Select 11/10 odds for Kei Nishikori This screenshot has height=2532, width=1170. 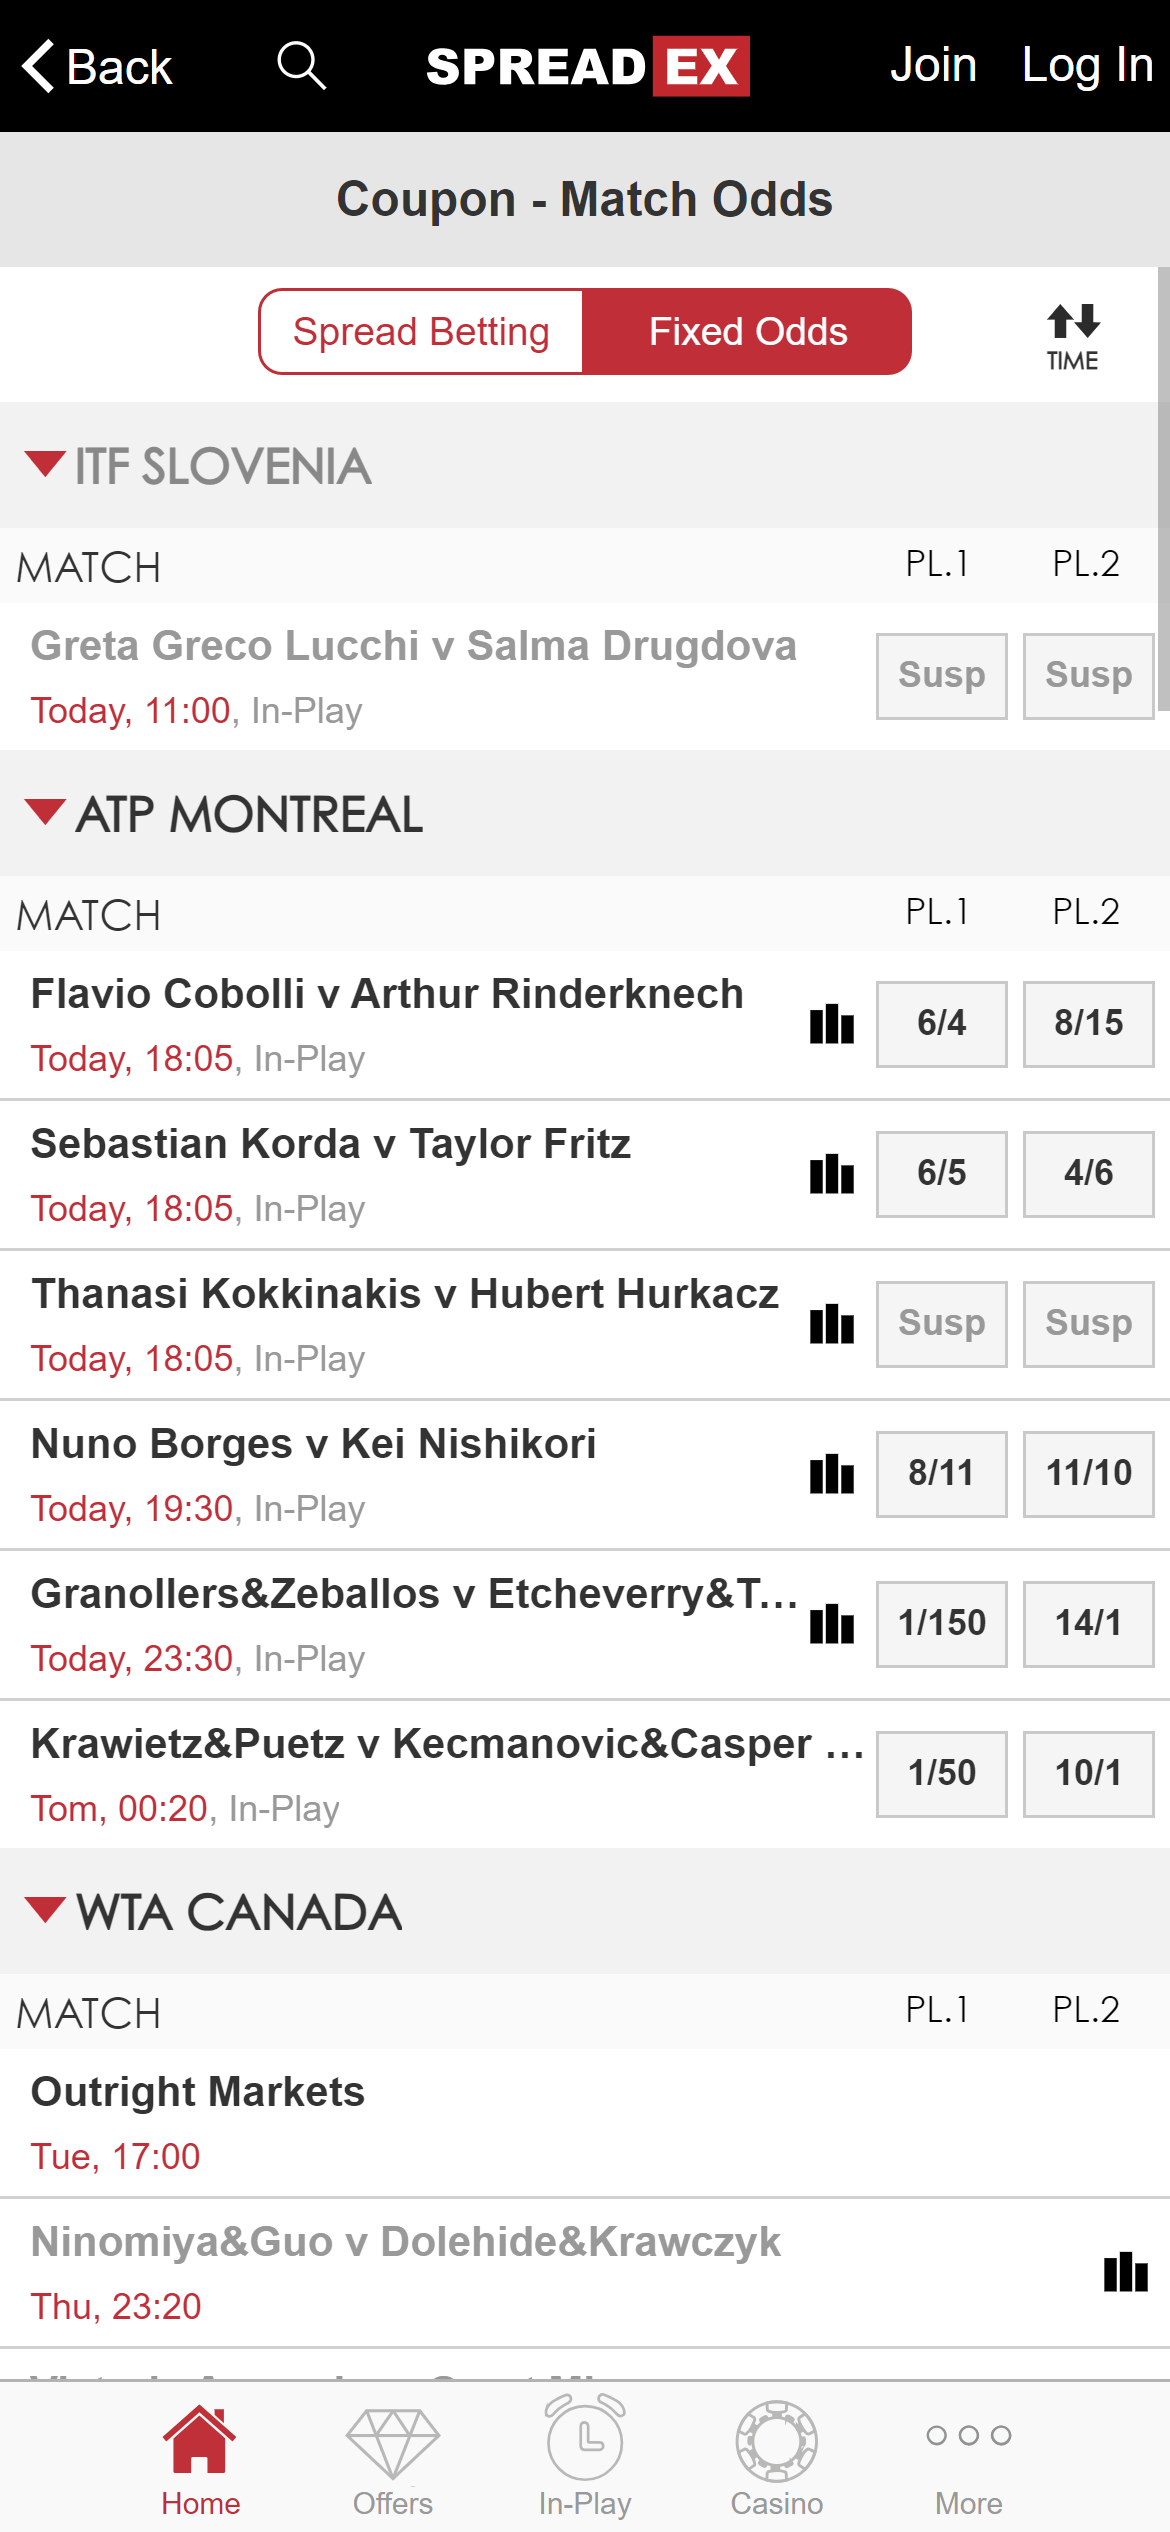pyautogui.click(x=1088, y=1474)
